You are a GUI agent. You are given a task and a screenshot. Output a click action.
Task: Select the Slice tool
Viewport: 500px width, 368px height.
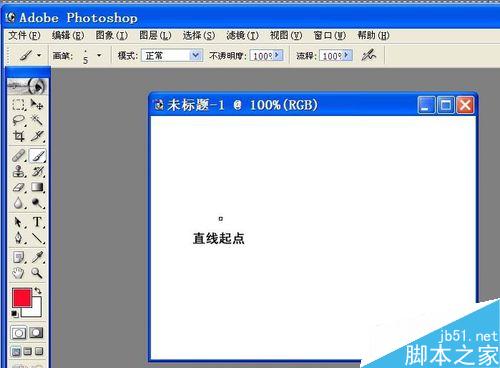click(37, 136)
